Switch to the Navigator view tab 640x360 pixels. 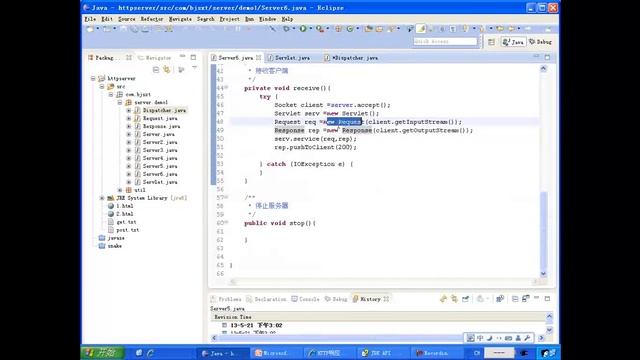tap(154, 58)
